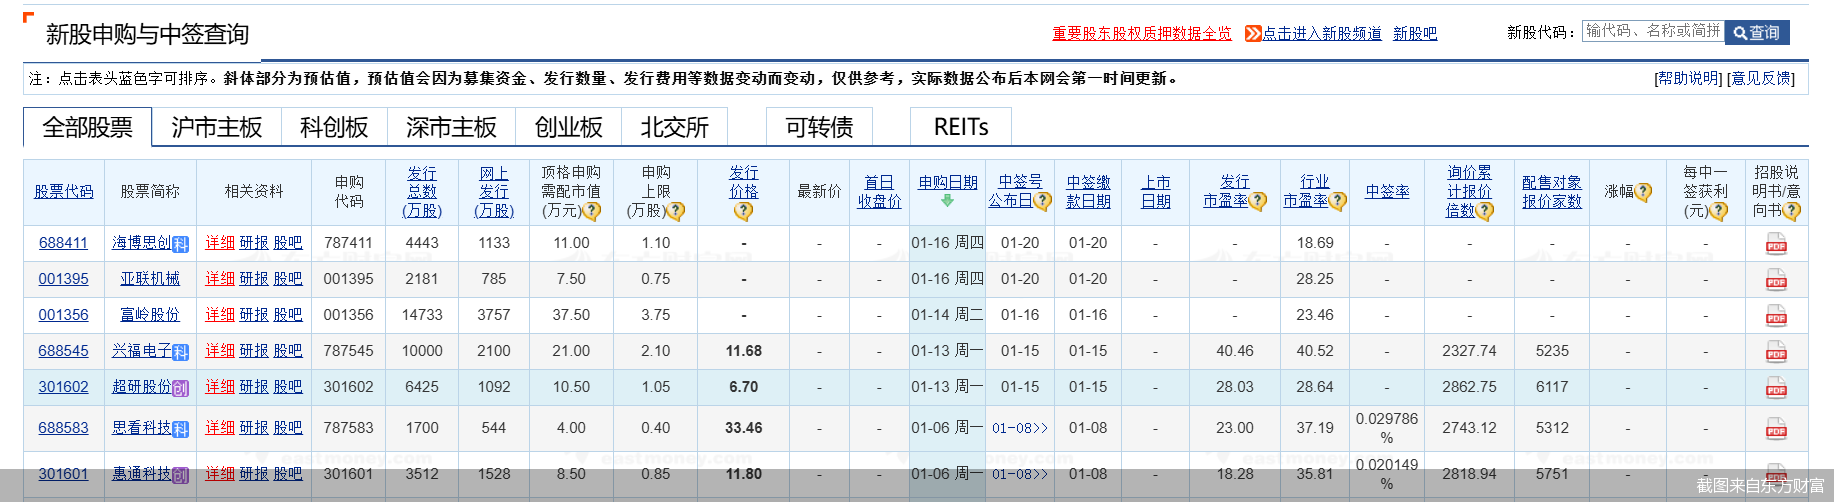Expand 01-08 winning number link for 惠通科技

coord(1020,474)
